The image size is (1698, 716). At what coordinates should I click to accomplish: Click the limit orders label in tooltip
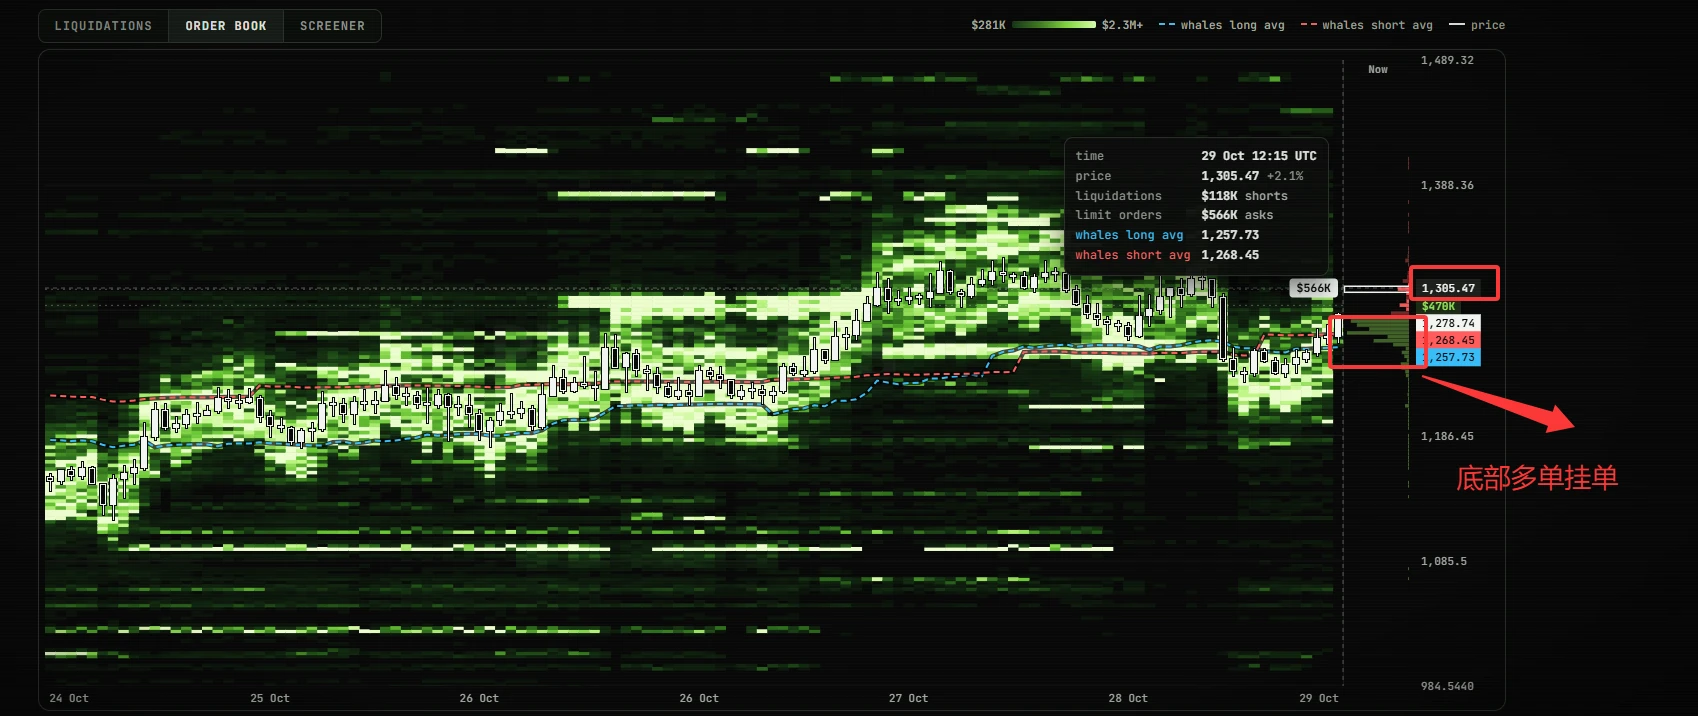point(1118,215)
